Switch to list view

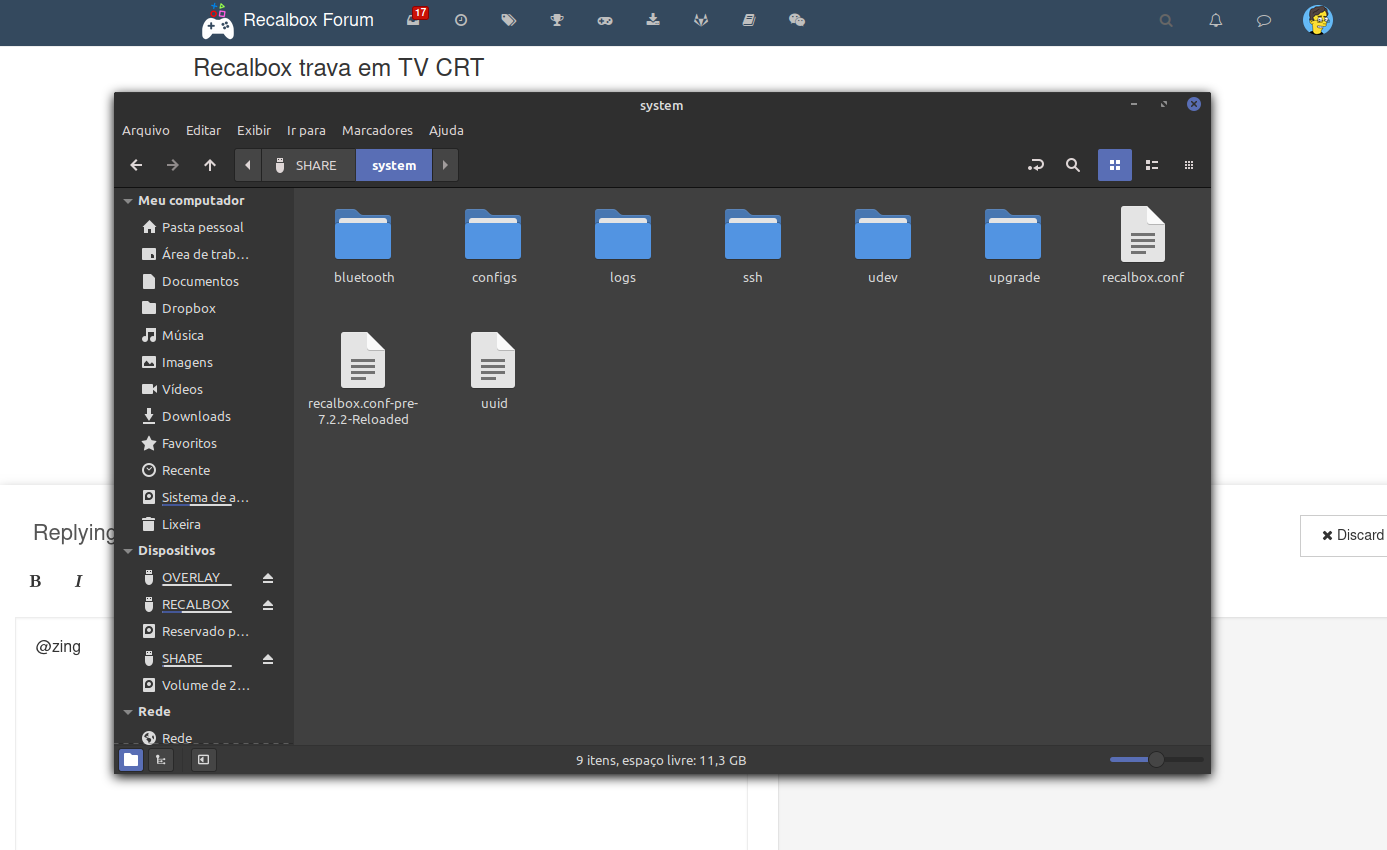click(x=1152, y=165)
